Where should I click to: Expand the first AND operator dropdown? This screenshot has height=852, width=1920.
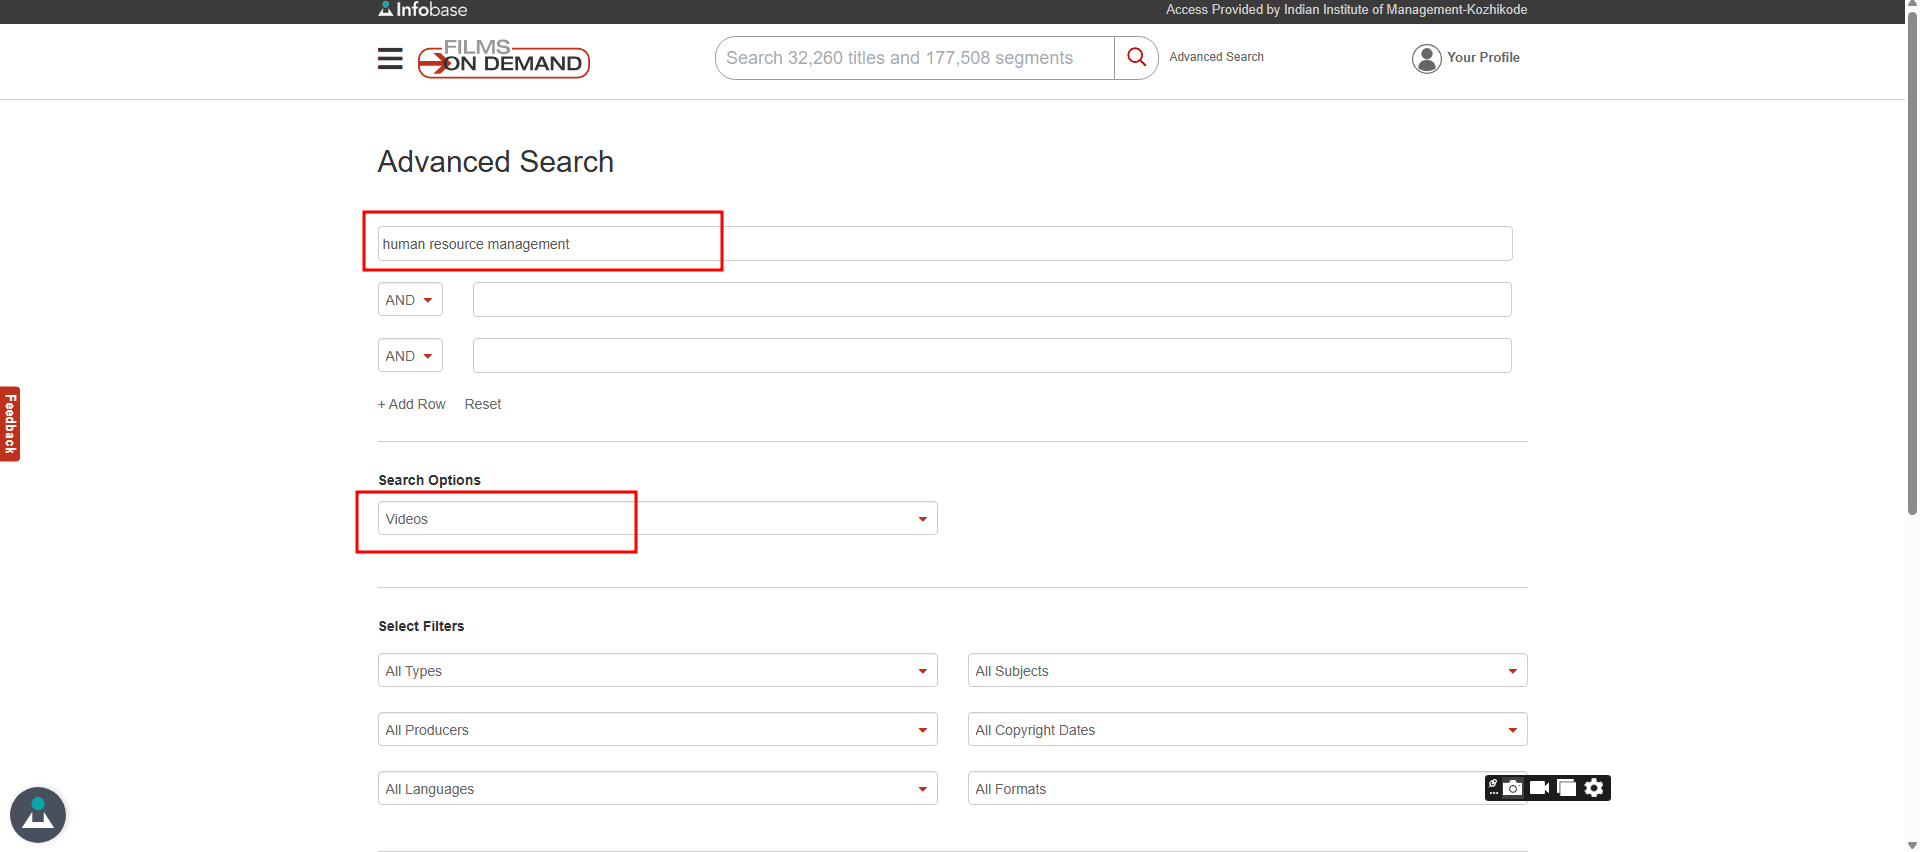tap(410, 300)
